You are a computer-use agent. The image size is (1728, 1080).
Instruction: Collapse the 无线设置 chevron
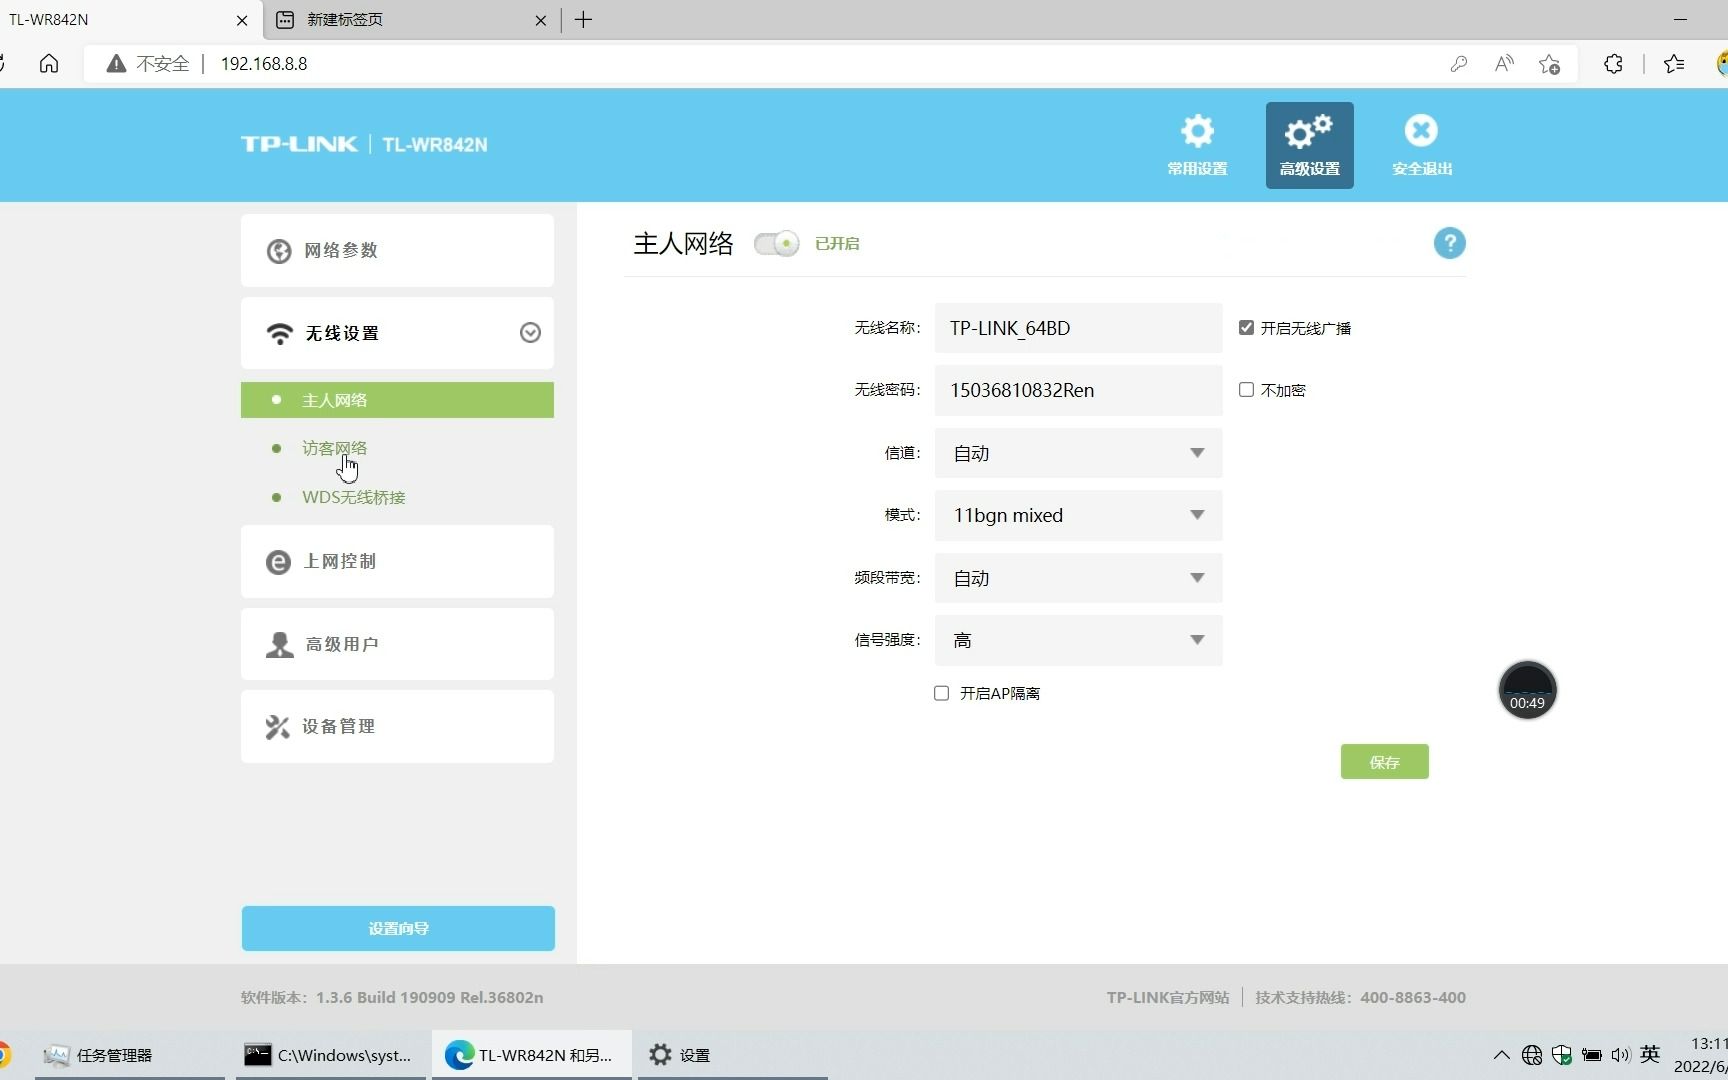point(530,333)
